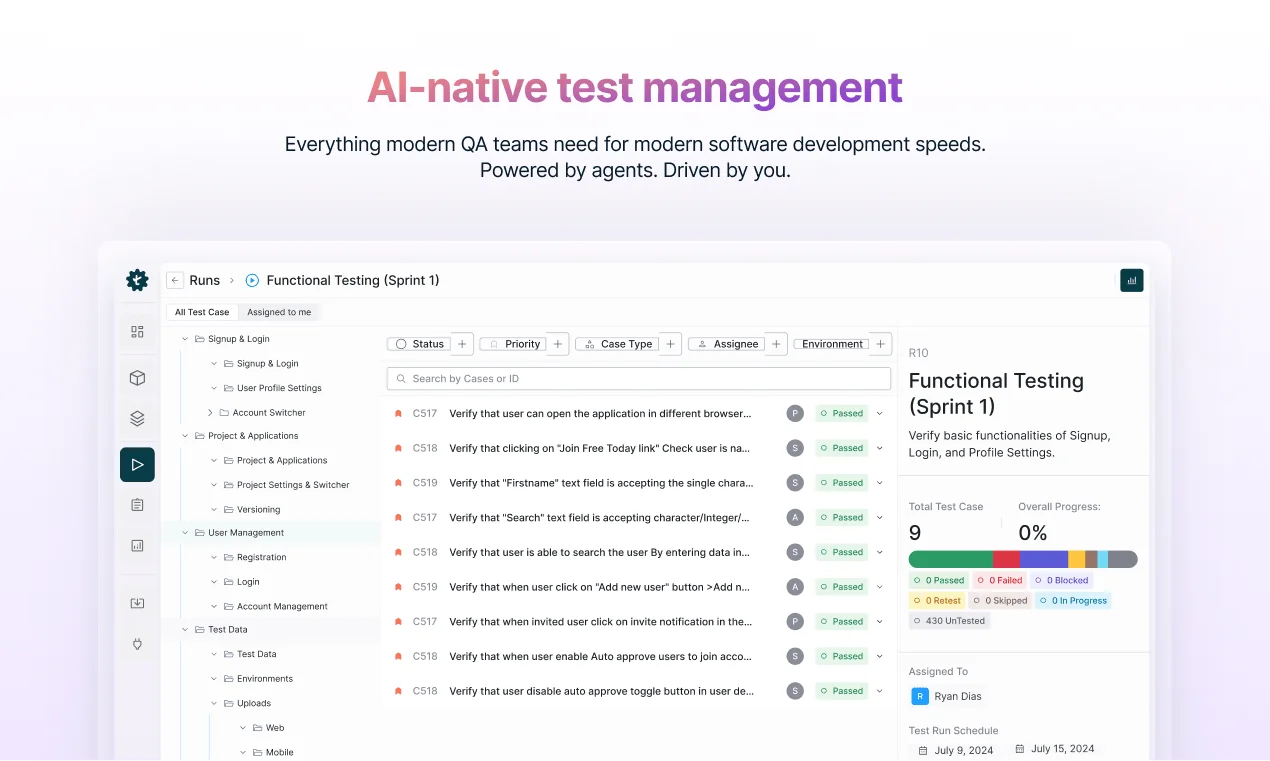Click avatar A on 'Add new user' row
Screen dimensions: 1270x761
795,587
